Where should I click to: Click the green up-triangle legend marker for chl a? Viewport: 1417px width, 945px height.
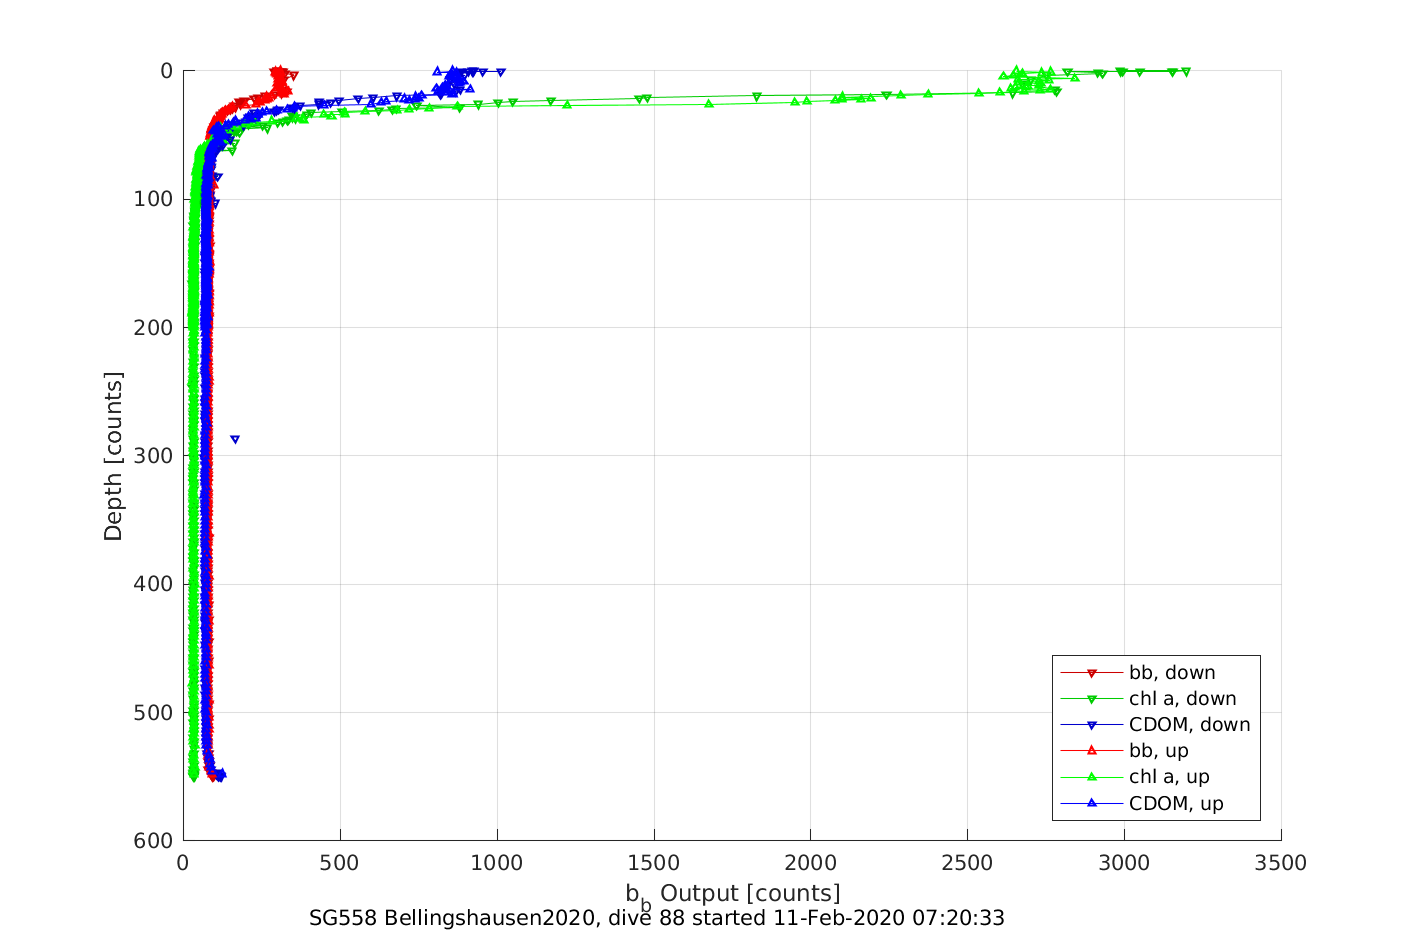pyautogui.click(x=1092, y=776)
